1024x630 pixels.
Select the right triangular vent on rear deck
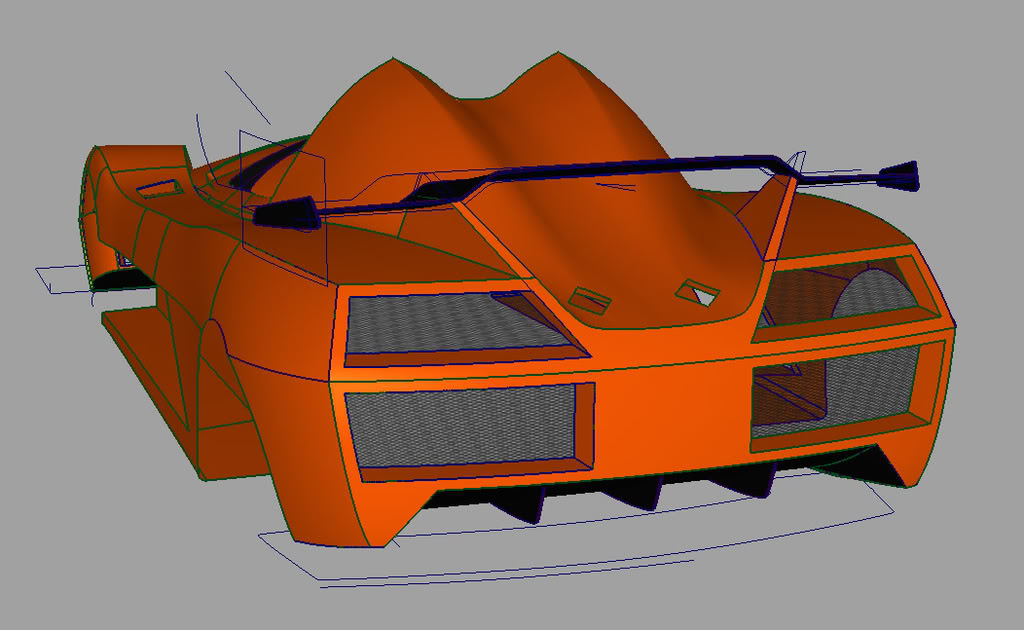pos(698,292)
